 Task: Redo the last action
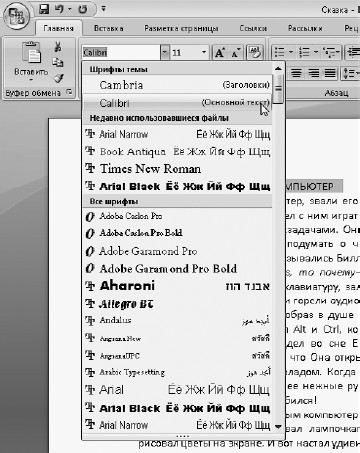click(82, 9)
